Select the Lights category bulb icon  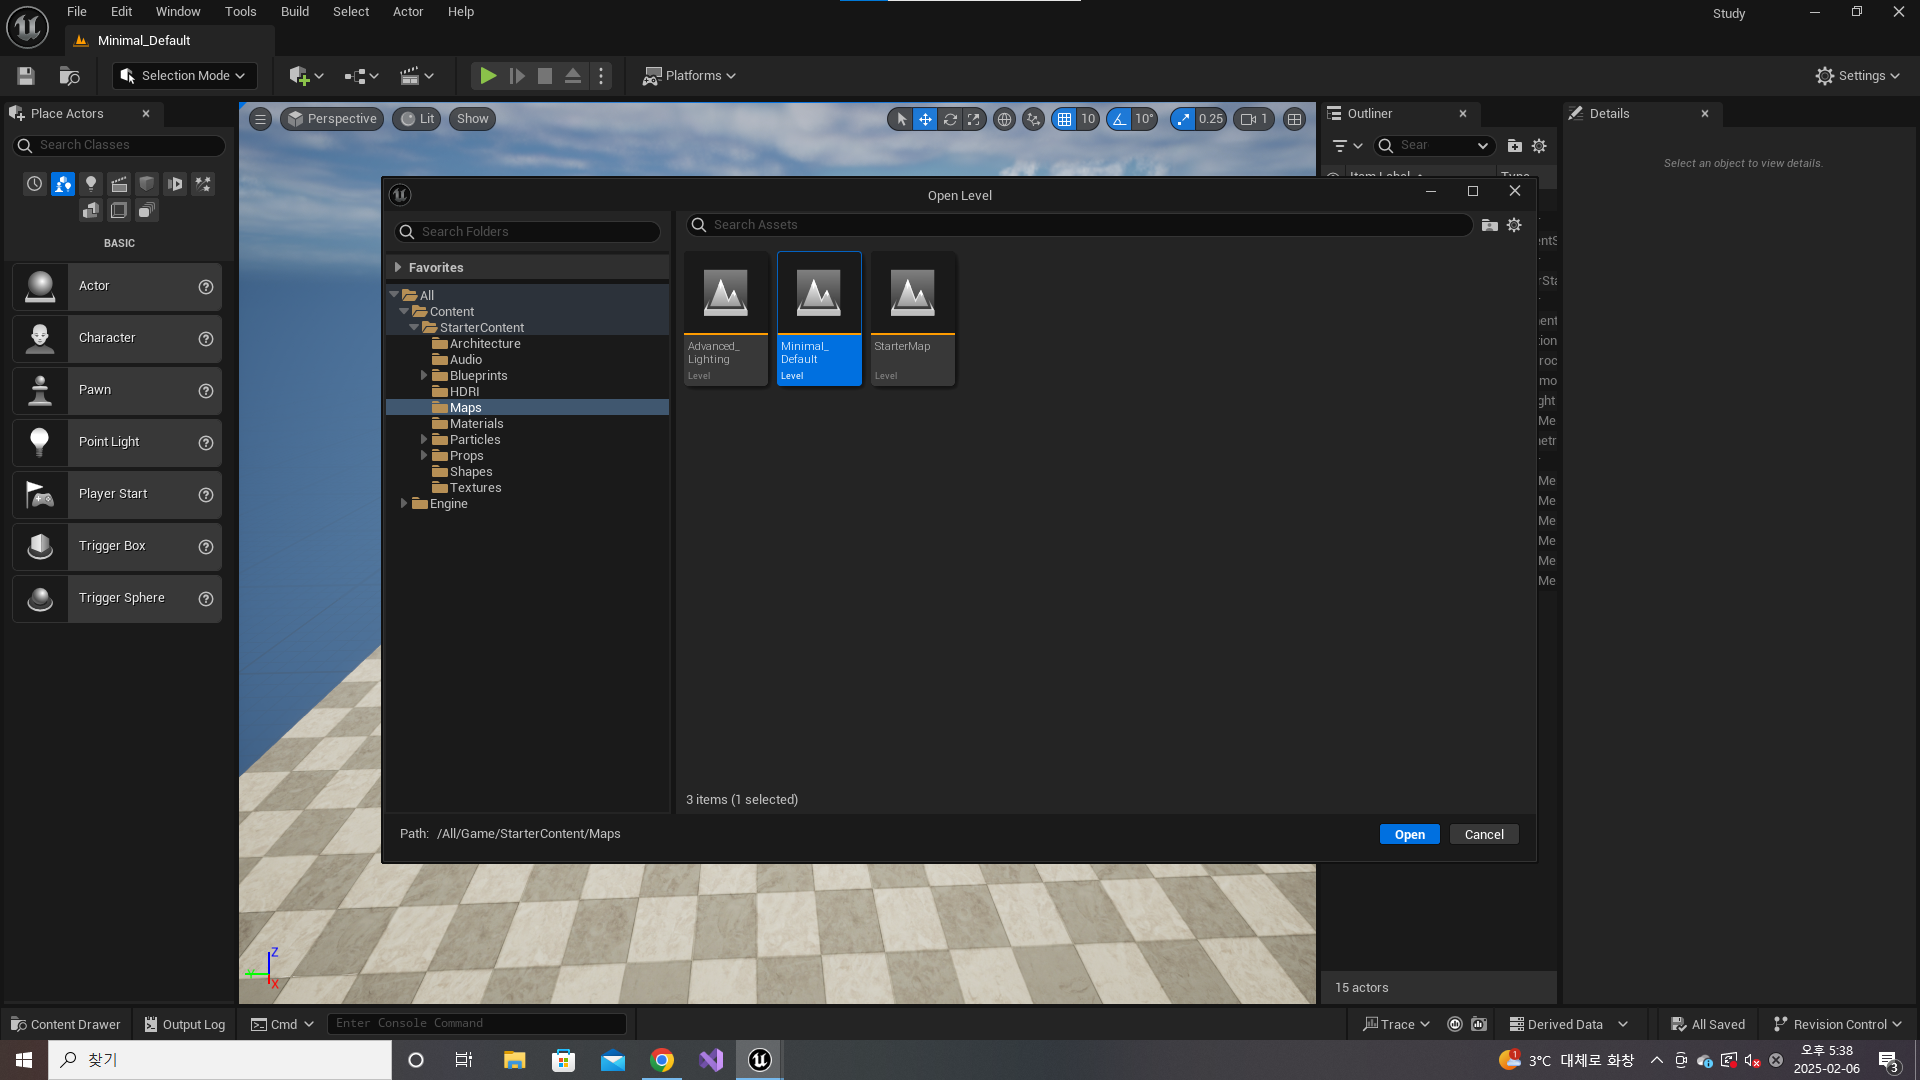coord(91,184)
